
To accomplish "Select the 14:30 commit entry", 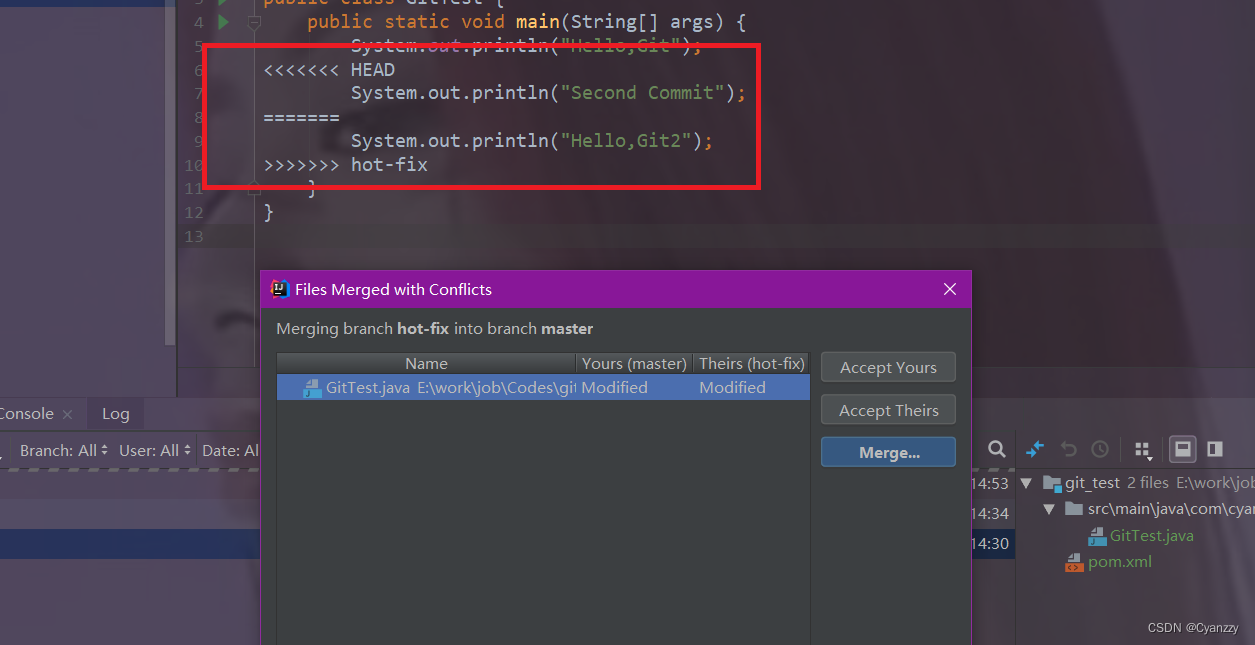I will coord(990,543).
